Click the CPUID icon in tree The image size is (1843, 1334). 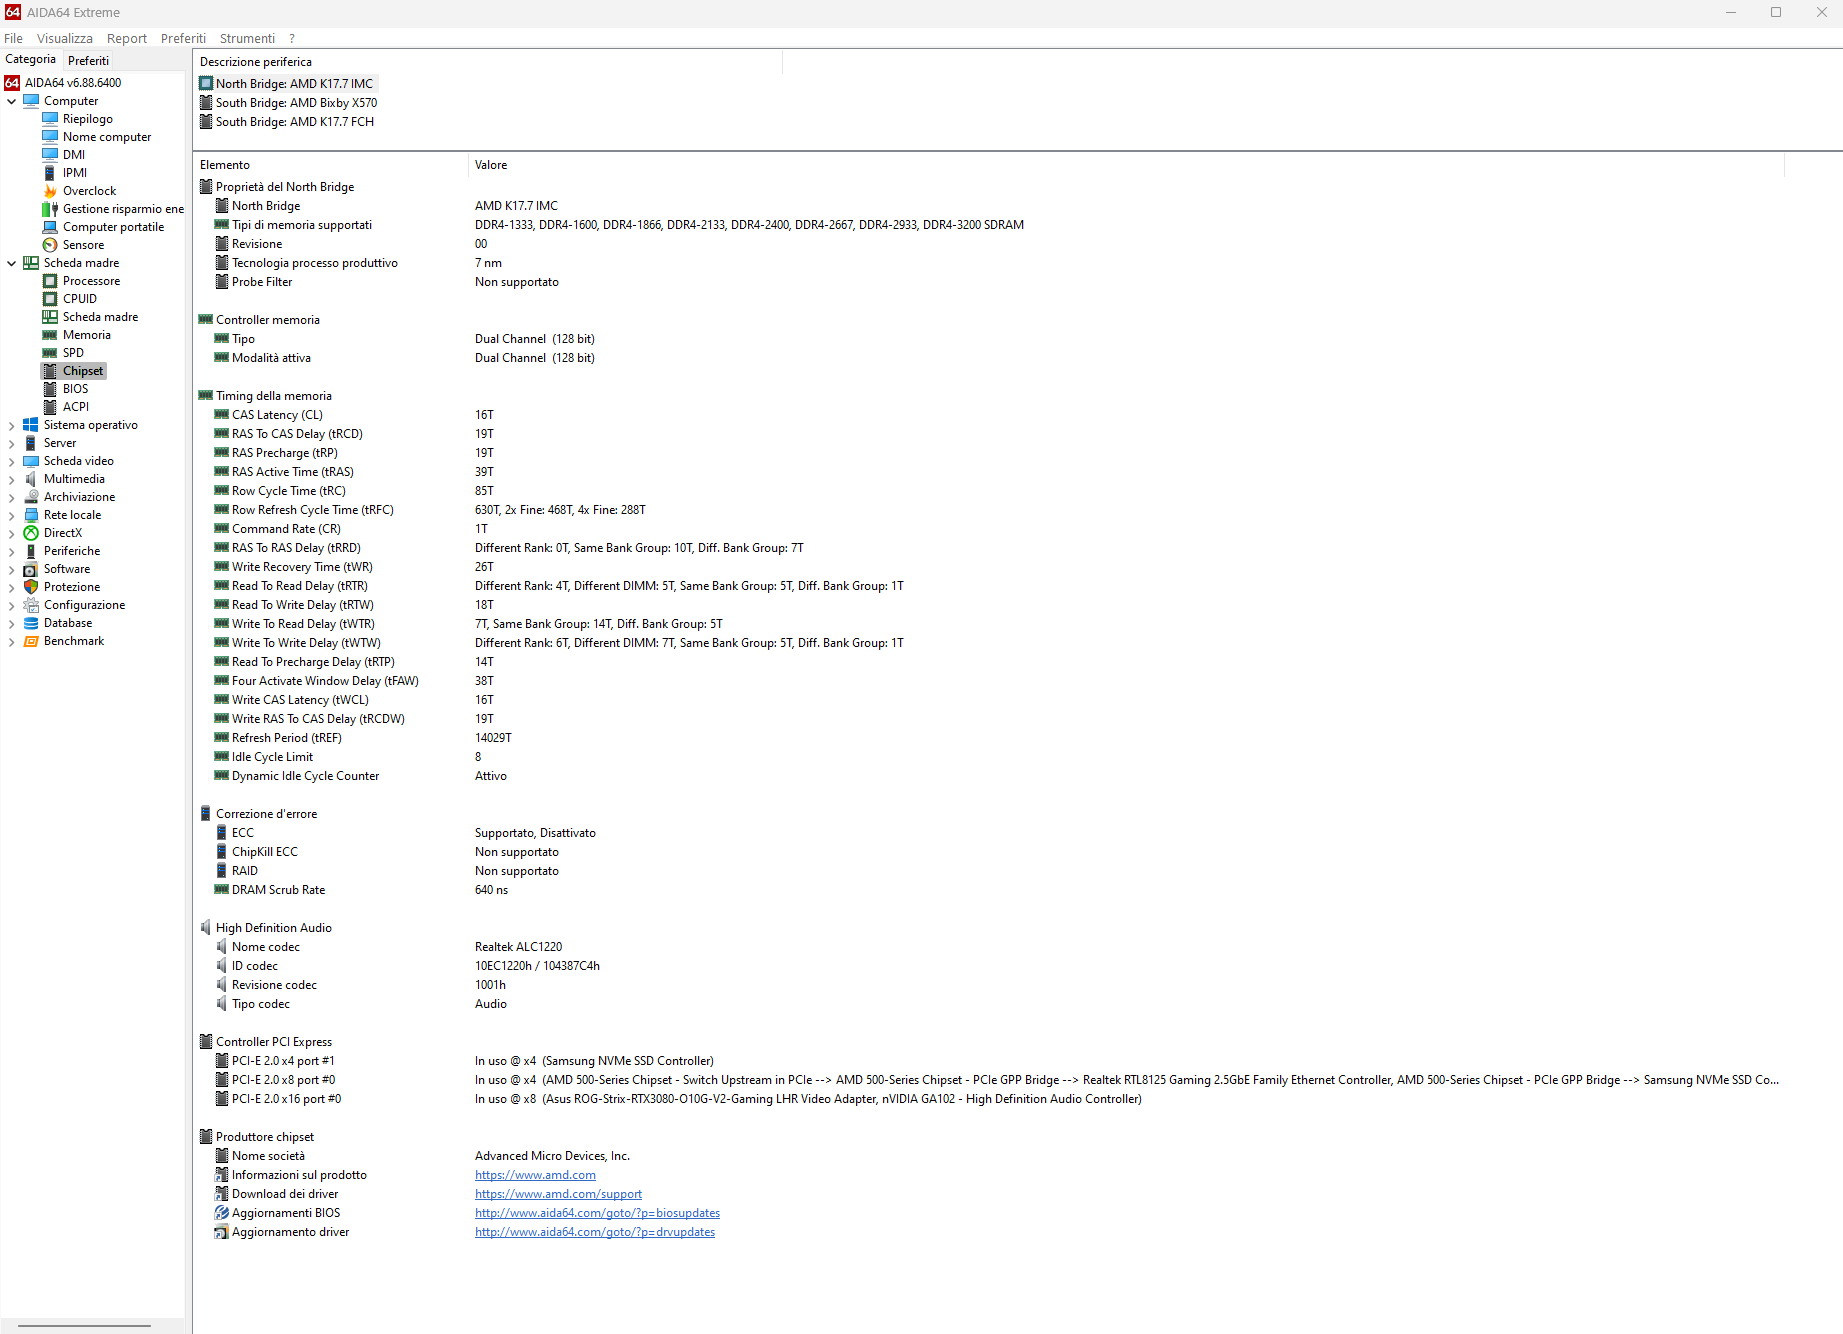[50, 299]
